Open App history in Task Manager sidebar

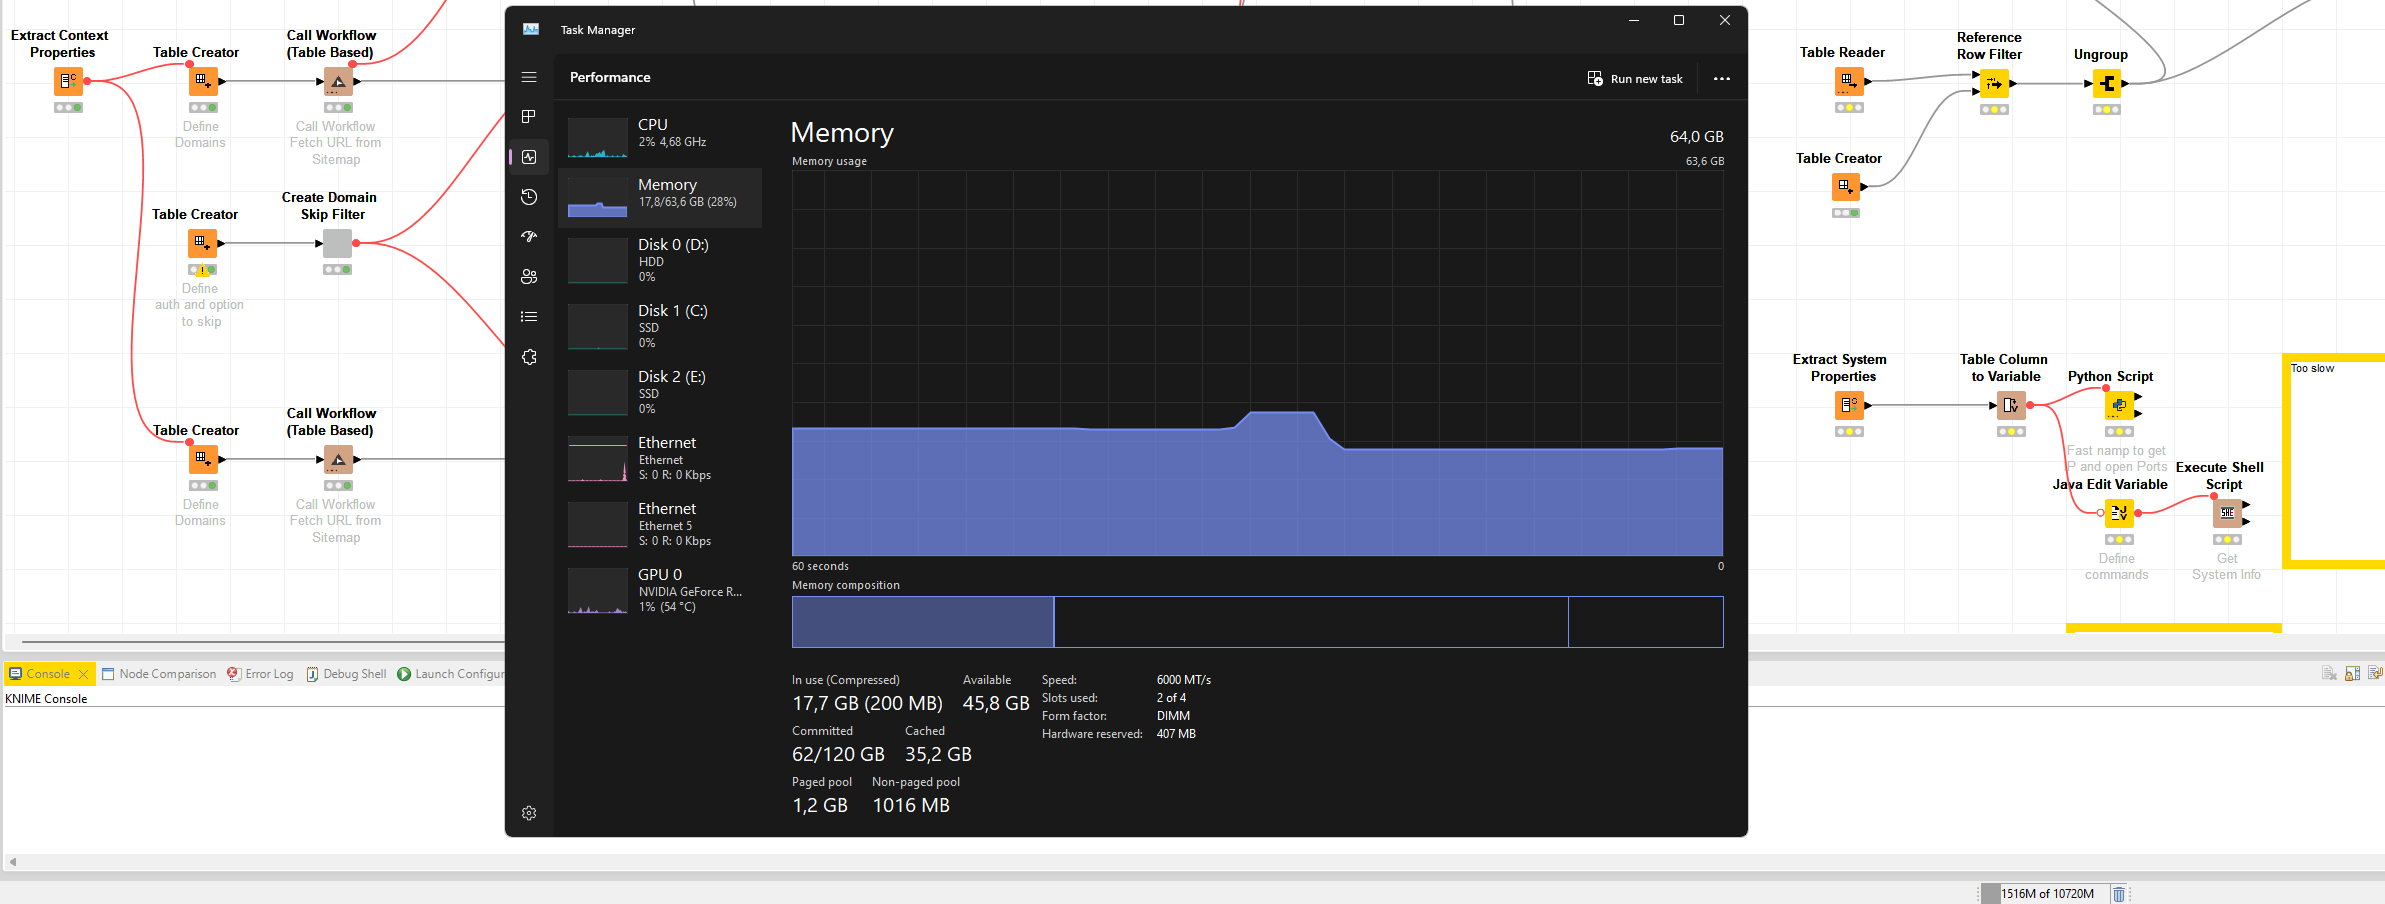coord(529,197)
